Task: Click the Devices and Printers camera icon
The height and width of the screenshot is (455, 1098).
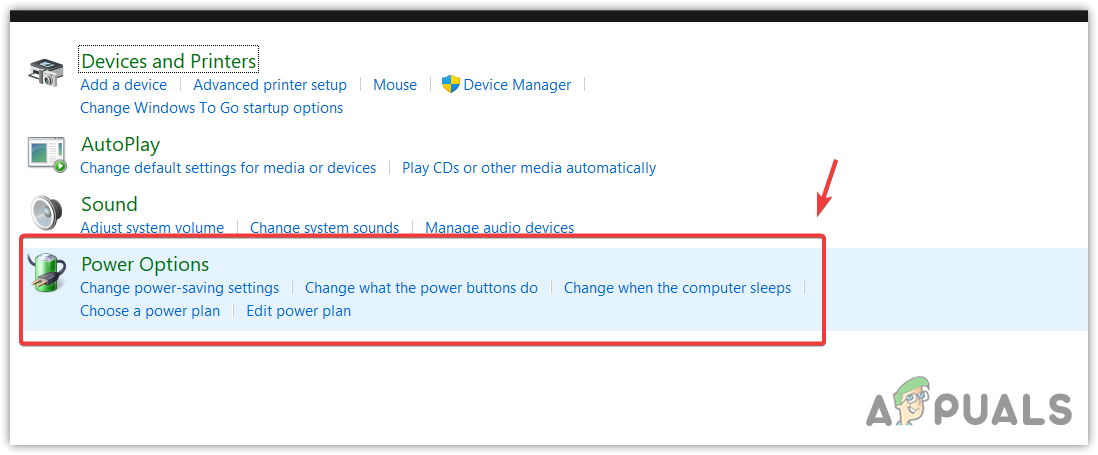Action: (x=46, y=73)
